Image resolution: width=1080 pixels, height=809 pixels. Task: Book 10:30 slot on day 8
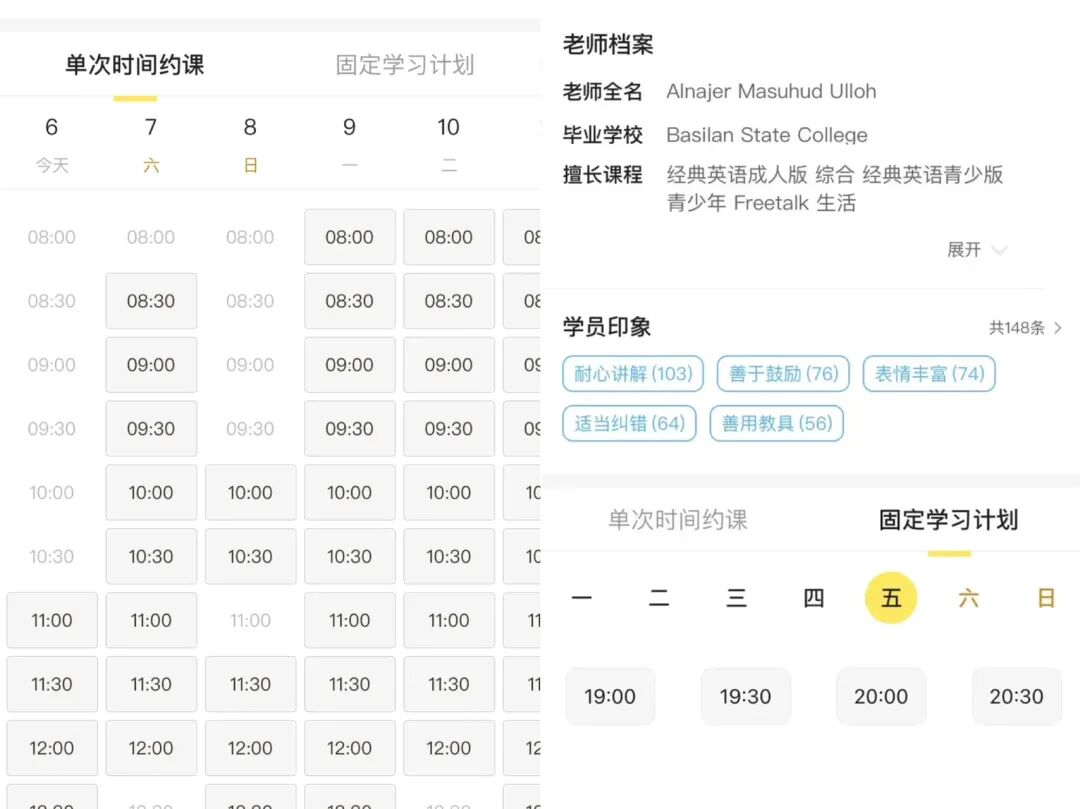250,556
